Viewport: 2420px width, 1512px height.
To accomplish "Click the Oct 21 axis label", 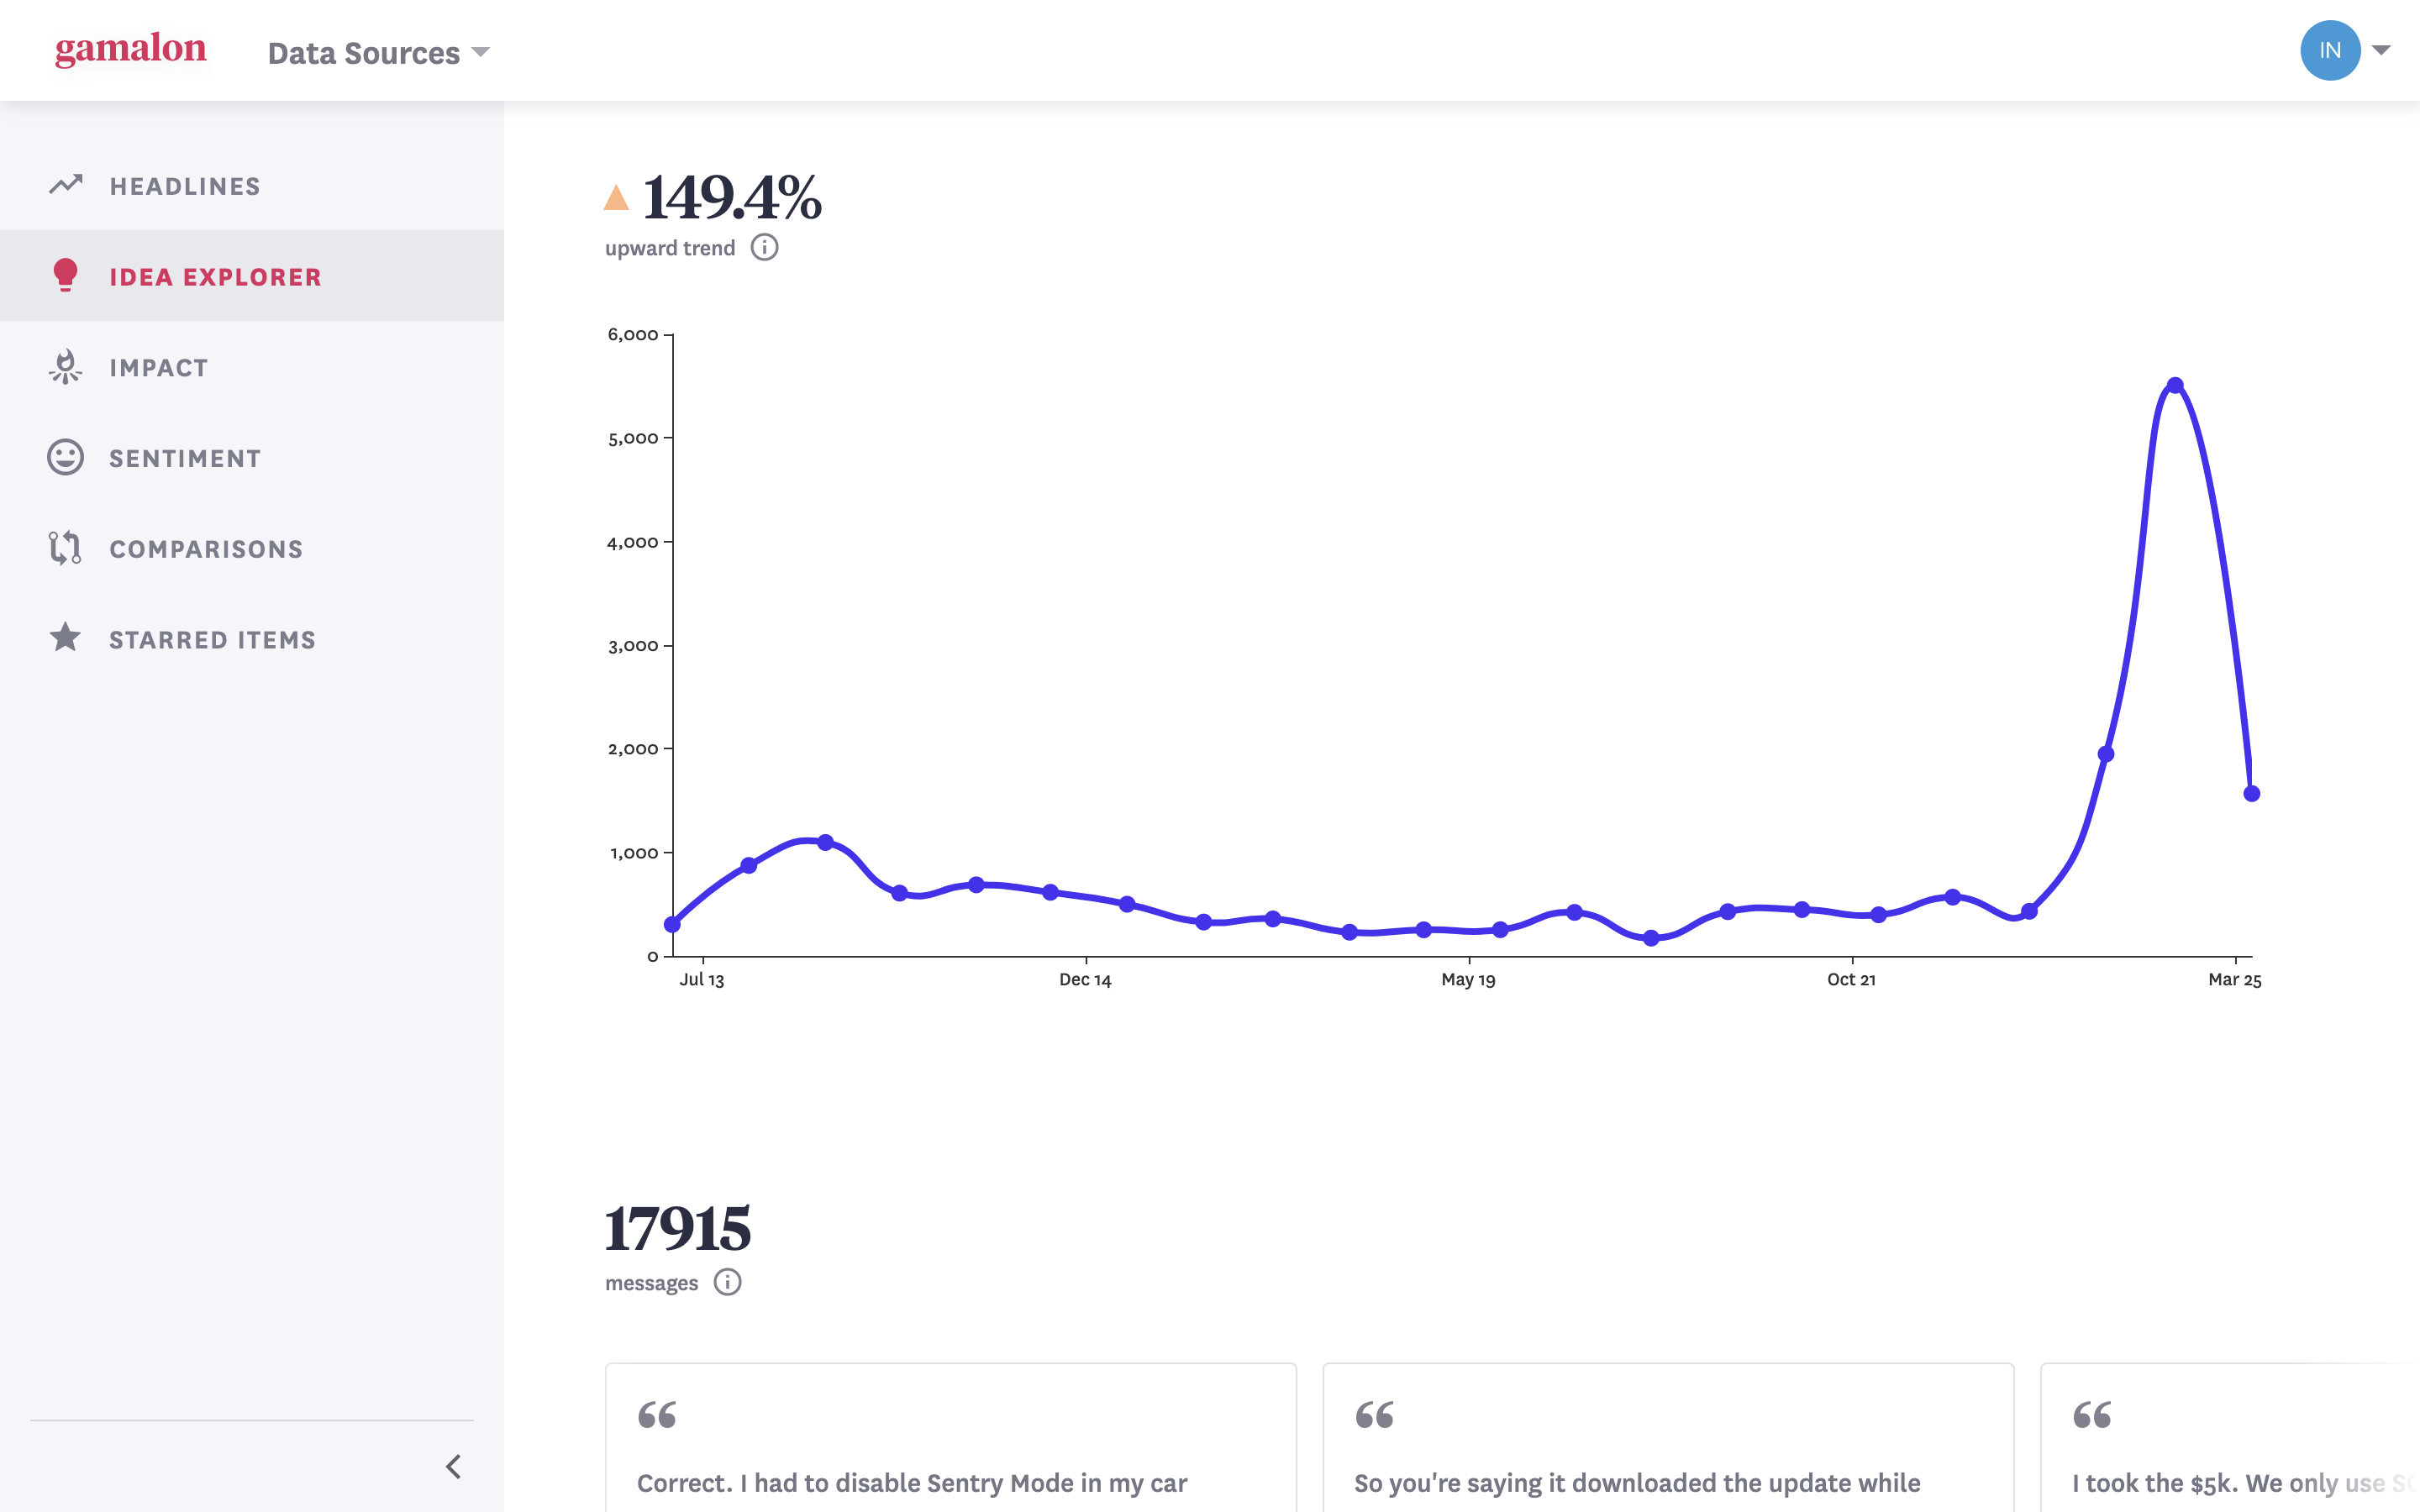I will click(x=1852, y=980).
